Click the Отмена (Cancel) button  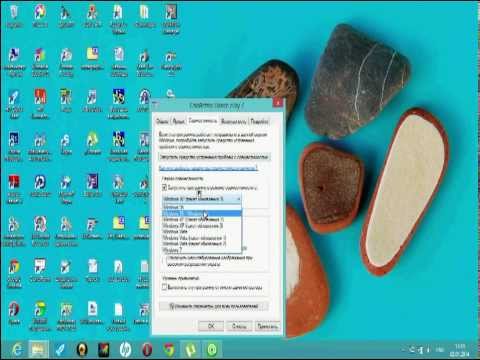[x=239, y=326]
